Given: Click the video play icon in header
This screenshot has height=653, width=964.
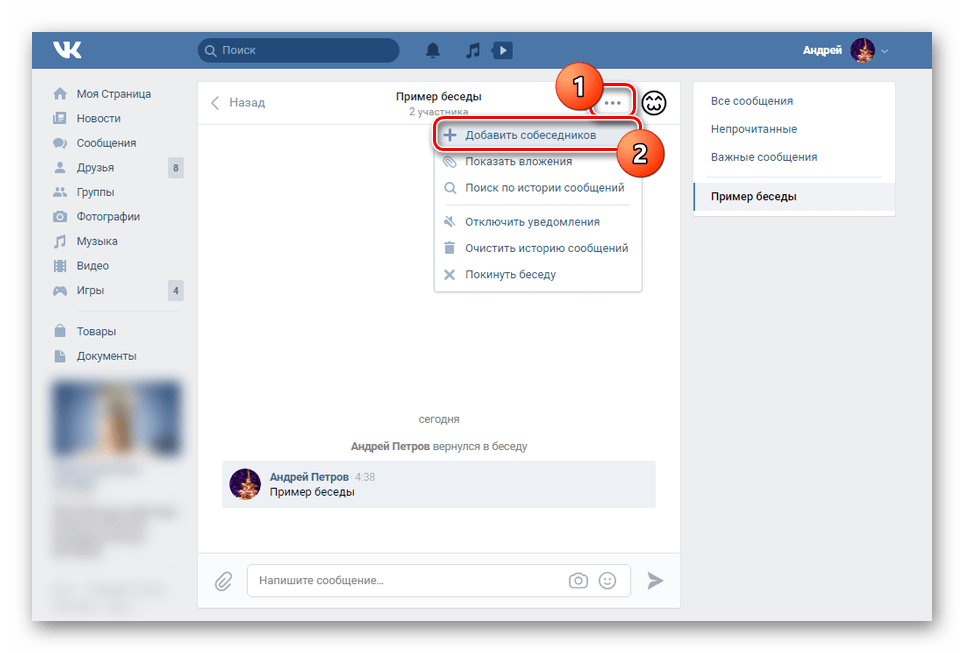Looking at the screenshot, I should point(502,50).
